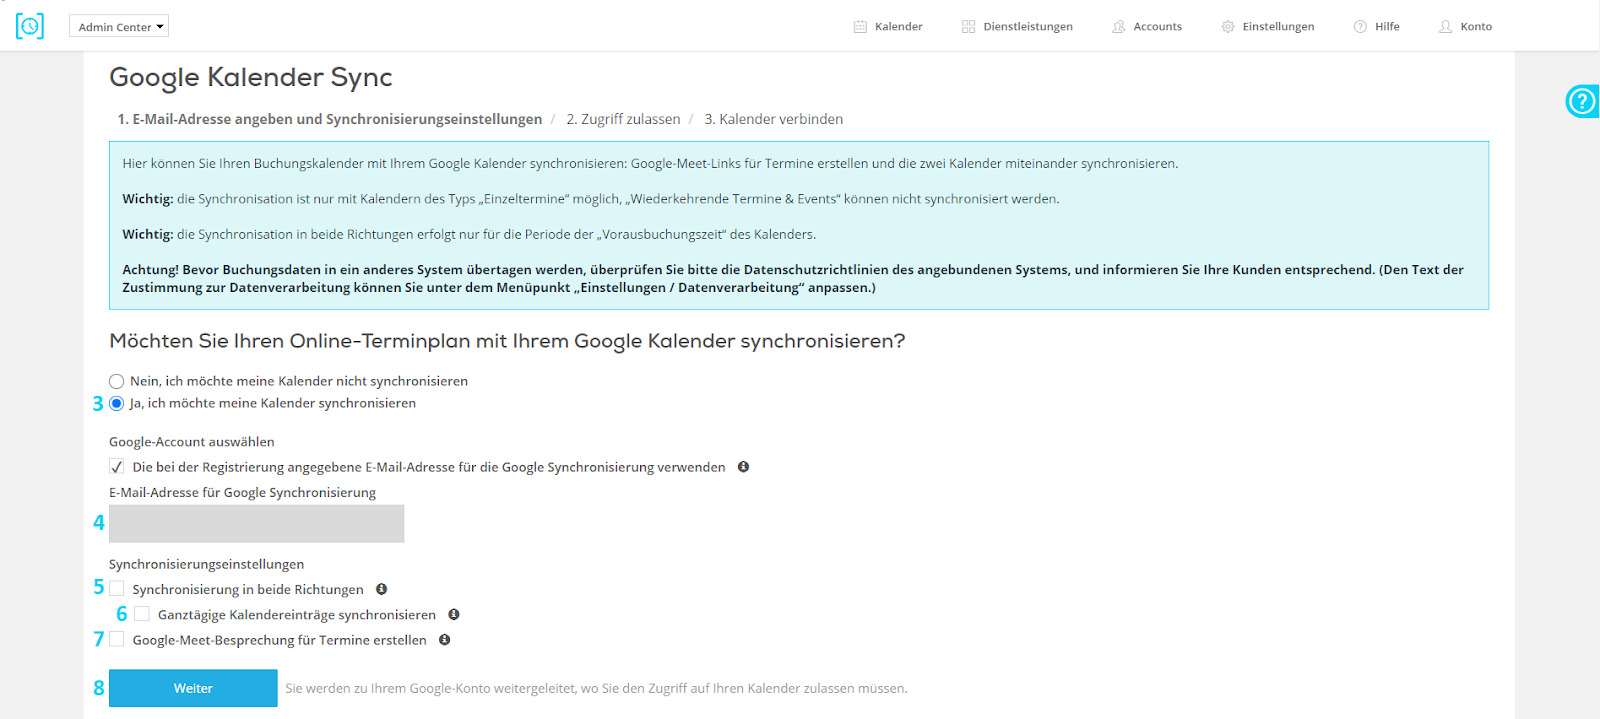Open the Hilfe menu
1600x719 pixels.
(x=1377, y=27)
